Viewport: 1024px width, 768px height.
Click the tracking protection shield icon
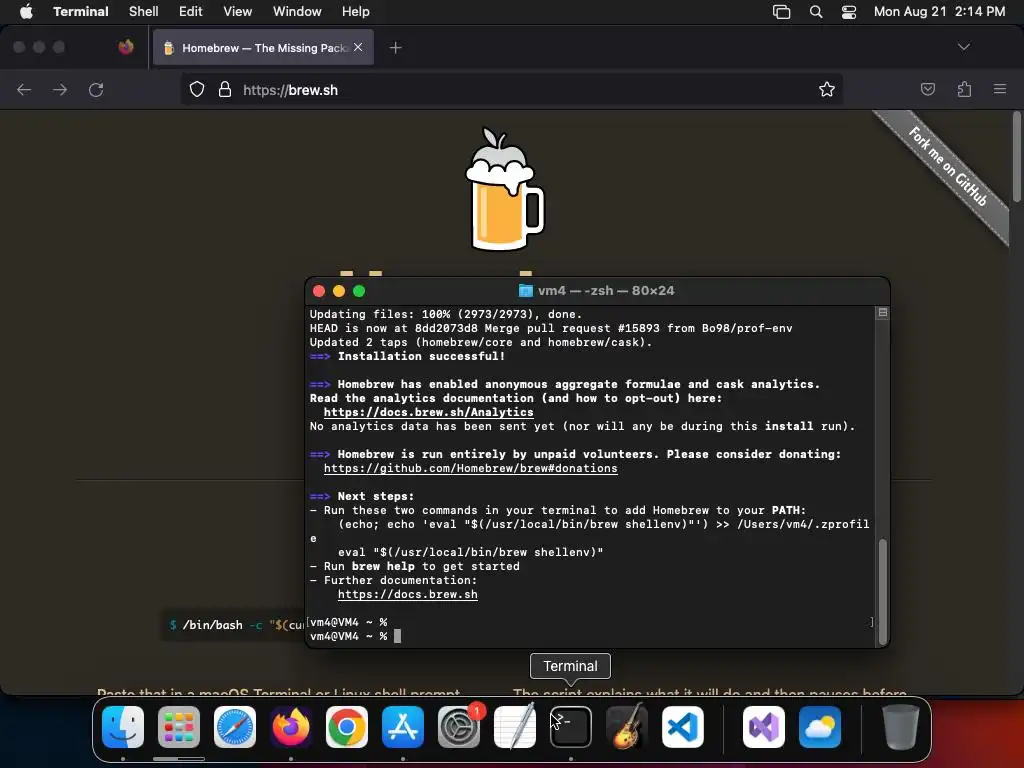pyautogui.click(x=197, y=89)
